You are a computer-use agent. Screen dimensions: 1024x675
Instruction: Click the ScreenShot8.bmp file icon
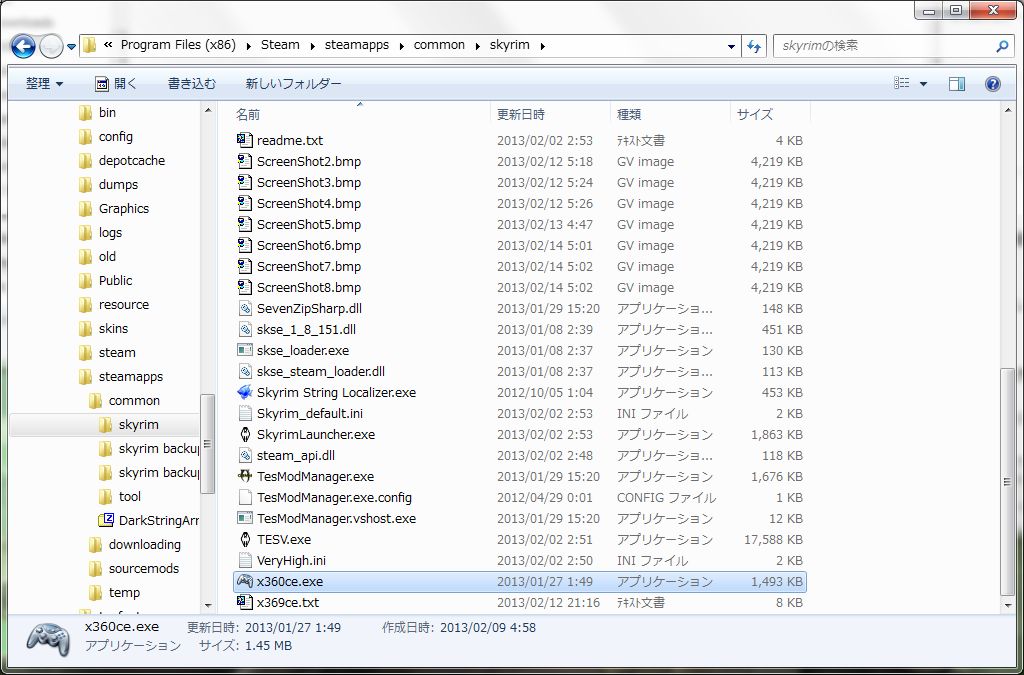pyautogui.click(x=244, y=287)
